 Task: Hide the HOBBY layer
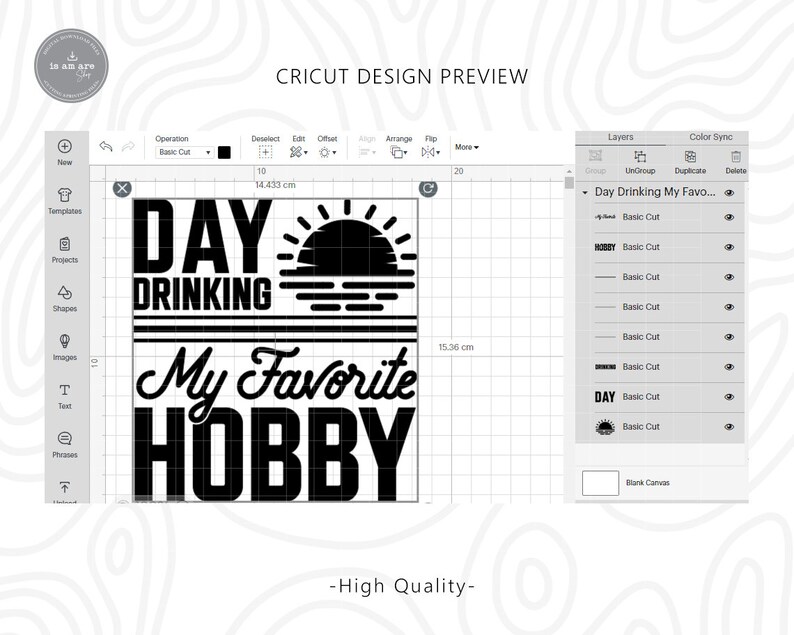coord(729,247)
